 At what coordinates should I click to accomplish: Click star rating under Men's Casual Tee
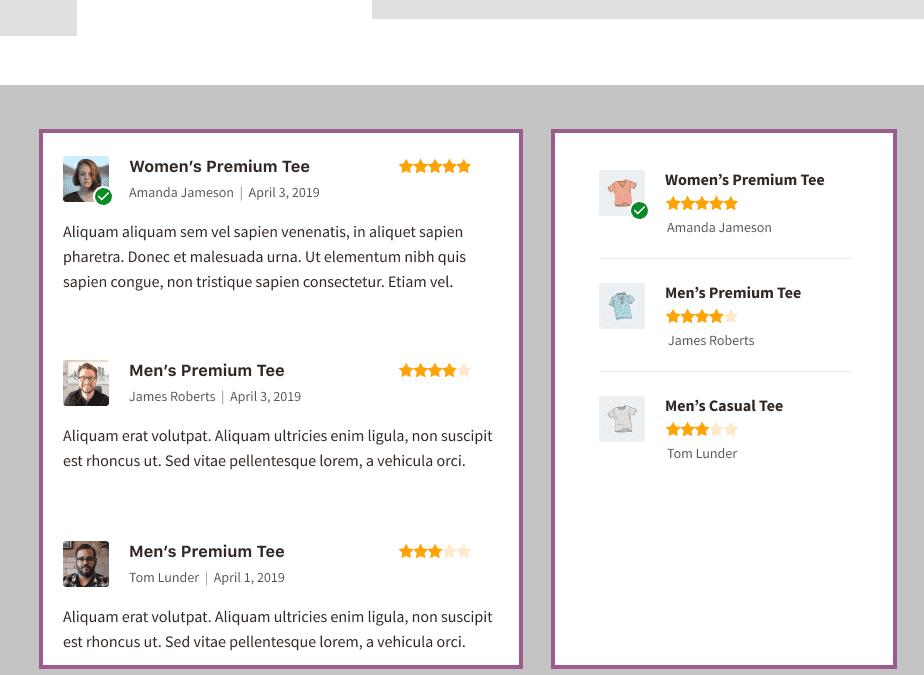coord(702,430)
